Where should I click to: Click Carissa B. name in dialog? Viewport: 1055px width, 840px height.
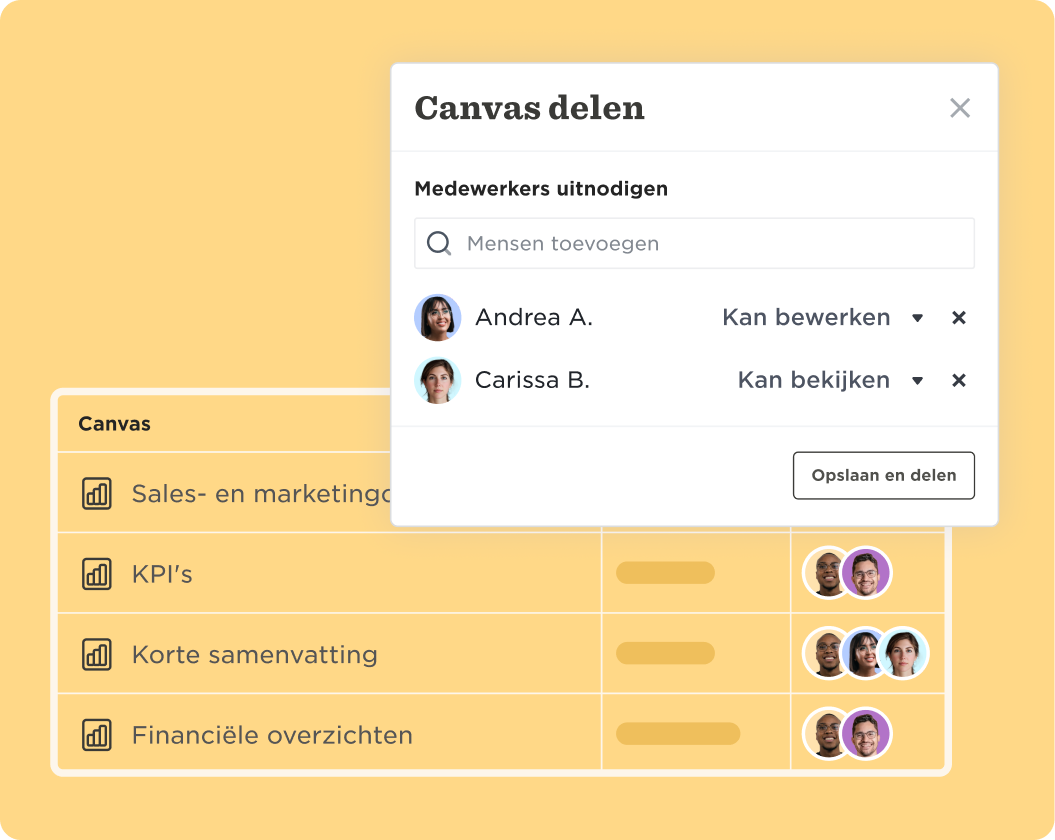click(x=532, y=380)
